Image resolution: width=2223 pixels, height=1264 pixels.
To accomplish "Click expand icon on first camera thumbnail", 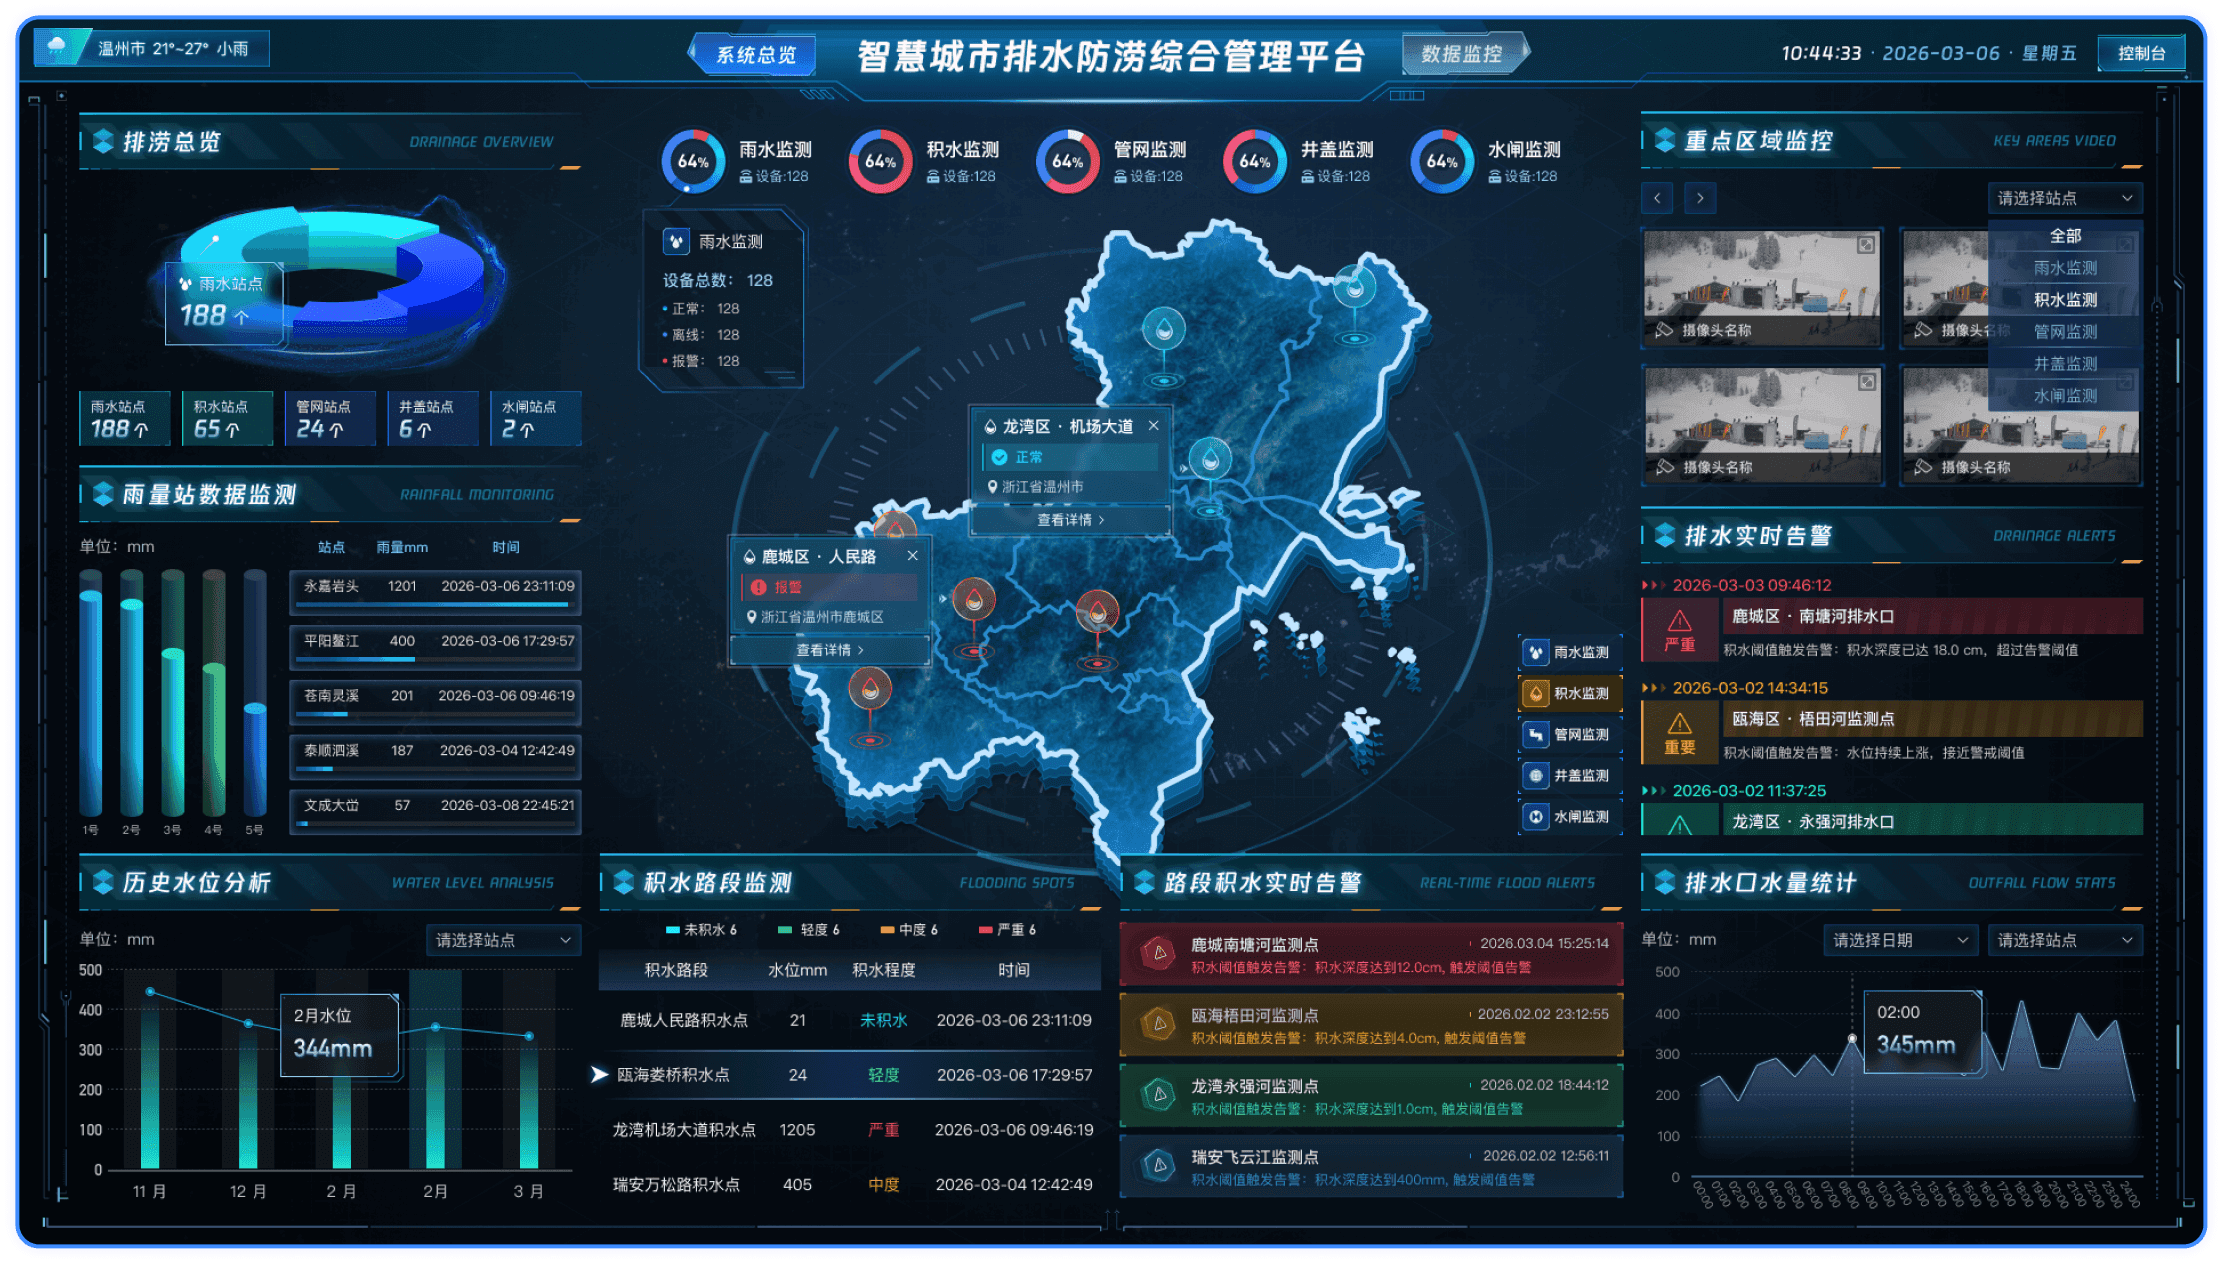I will coord(1866,245).
